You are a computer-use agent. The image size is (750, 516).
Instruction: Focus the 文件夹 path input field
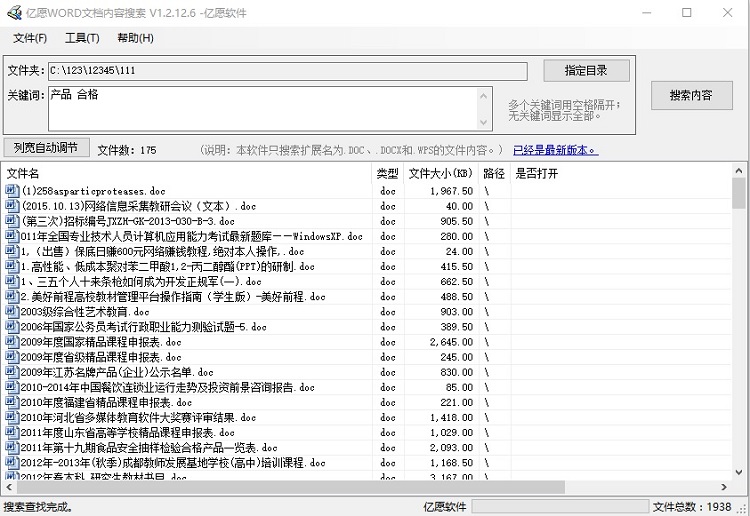click(287, 71)
